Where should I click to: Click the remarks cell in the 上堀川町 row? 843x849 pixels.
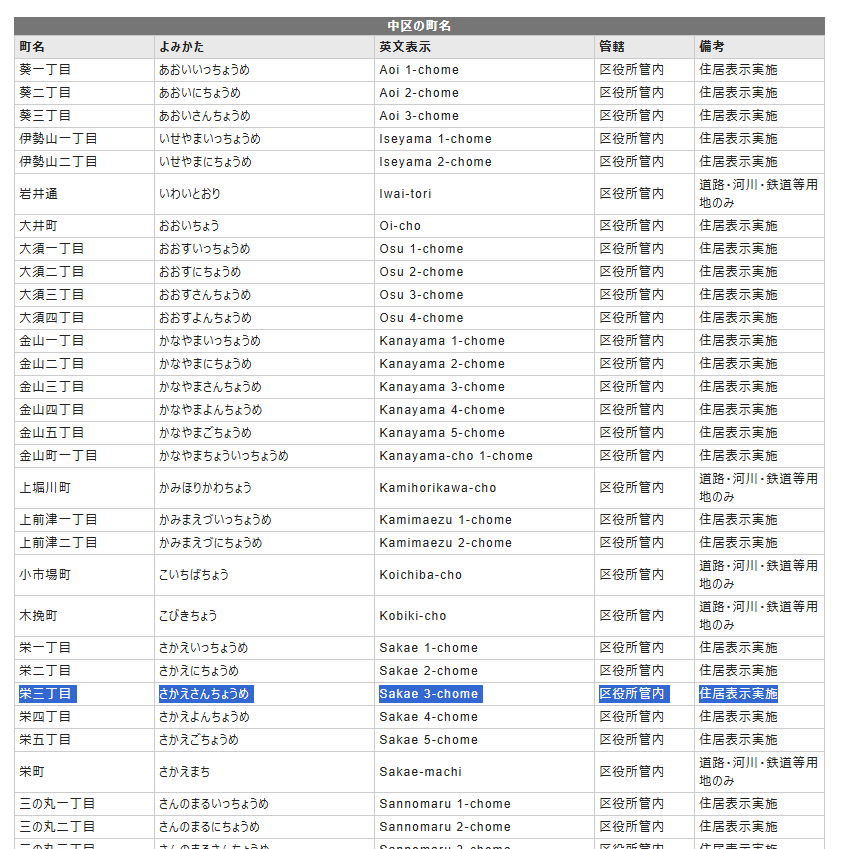point(758,488)
